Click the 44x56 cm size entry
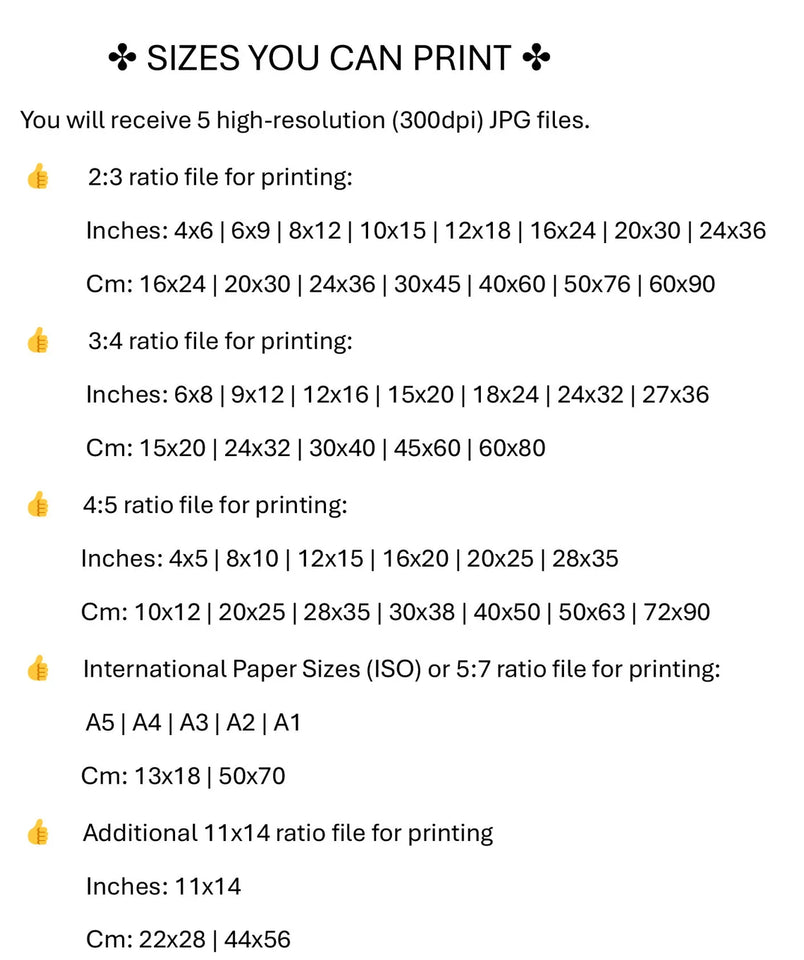The image size is (804, 960). click(257, 939)
